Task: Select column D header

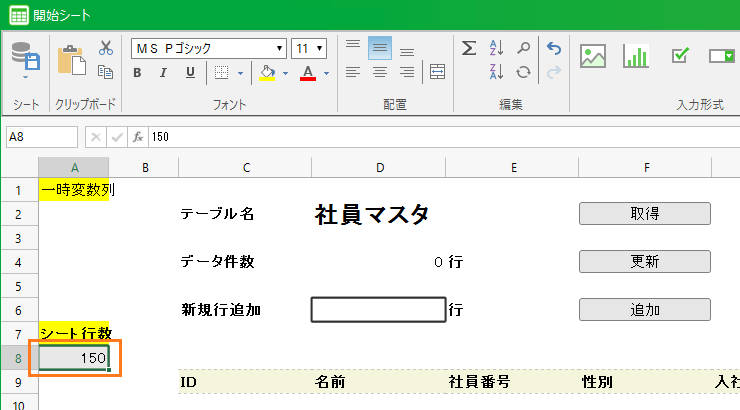Action: 379,167
